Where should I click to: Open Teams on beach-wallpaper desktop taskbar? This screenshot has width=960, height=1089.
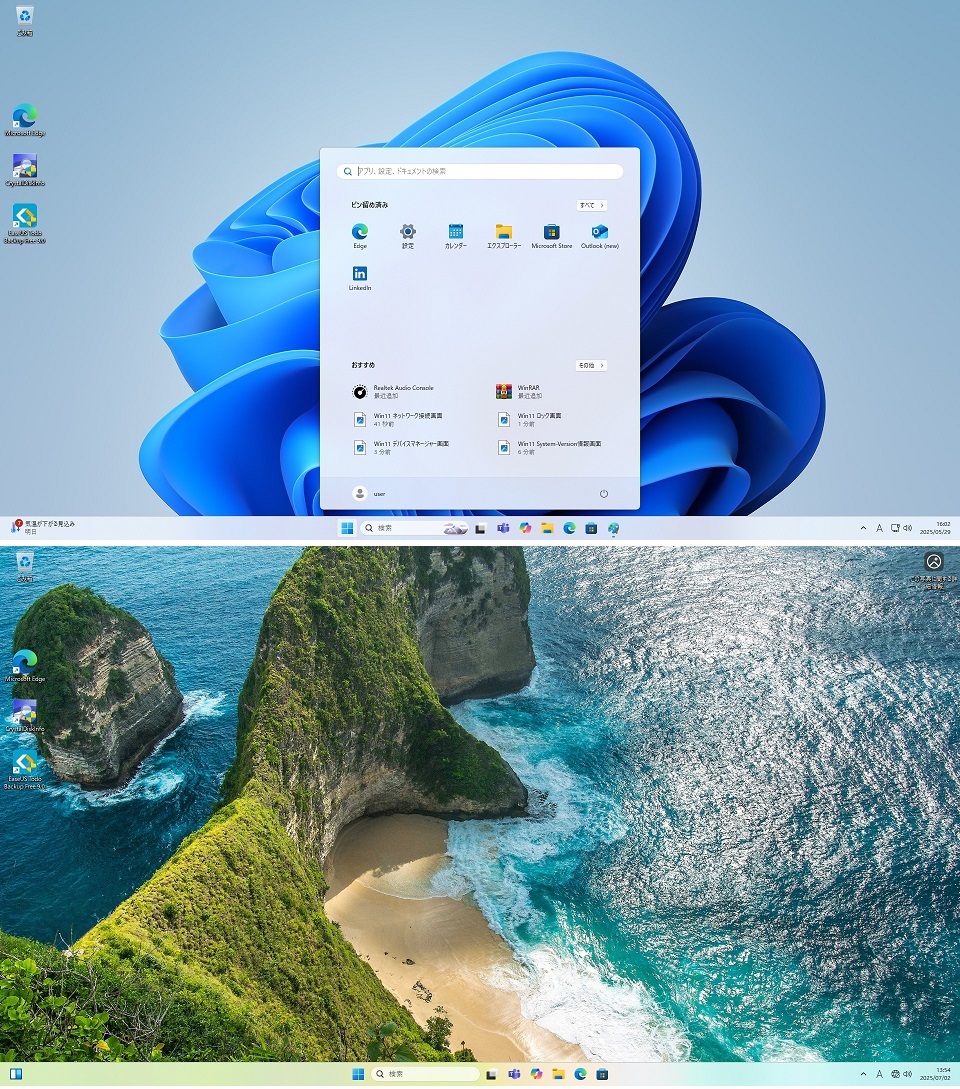pos(514,1074)
